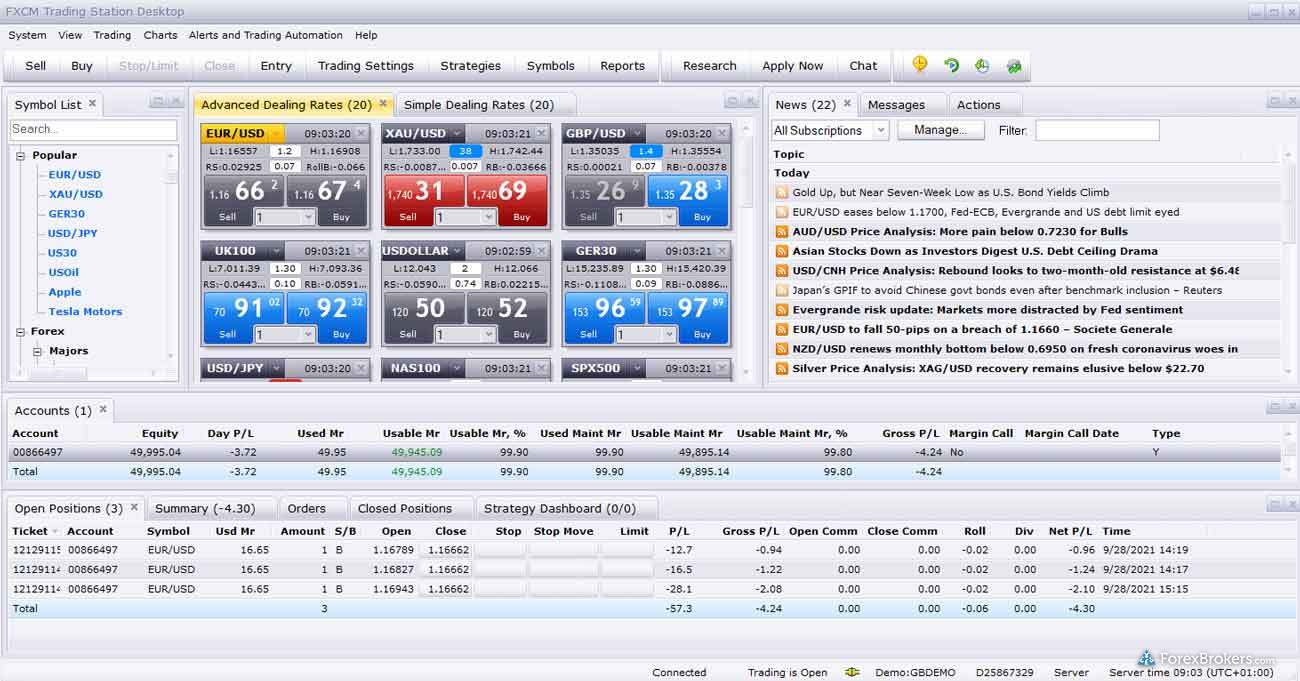Click connection status icon in status bar

pos(852,672)
